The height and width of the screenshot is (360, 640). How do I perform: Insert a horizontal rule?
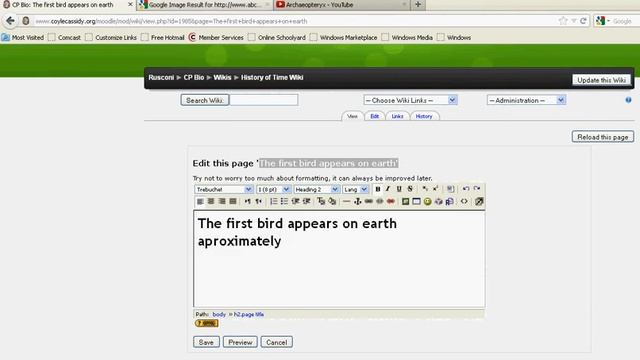(347, 201)
